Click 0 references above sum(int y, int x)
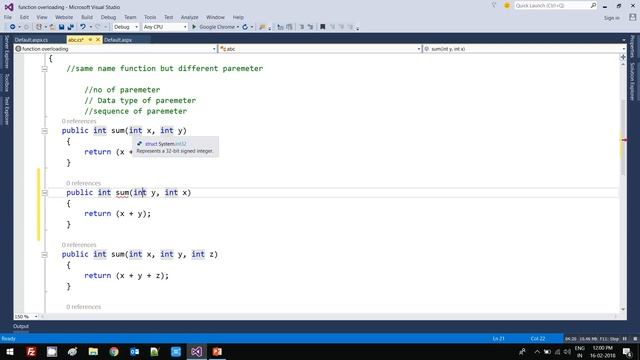This screenshot has width=640, height=360. pyautogui.click(x=83, y=183)
